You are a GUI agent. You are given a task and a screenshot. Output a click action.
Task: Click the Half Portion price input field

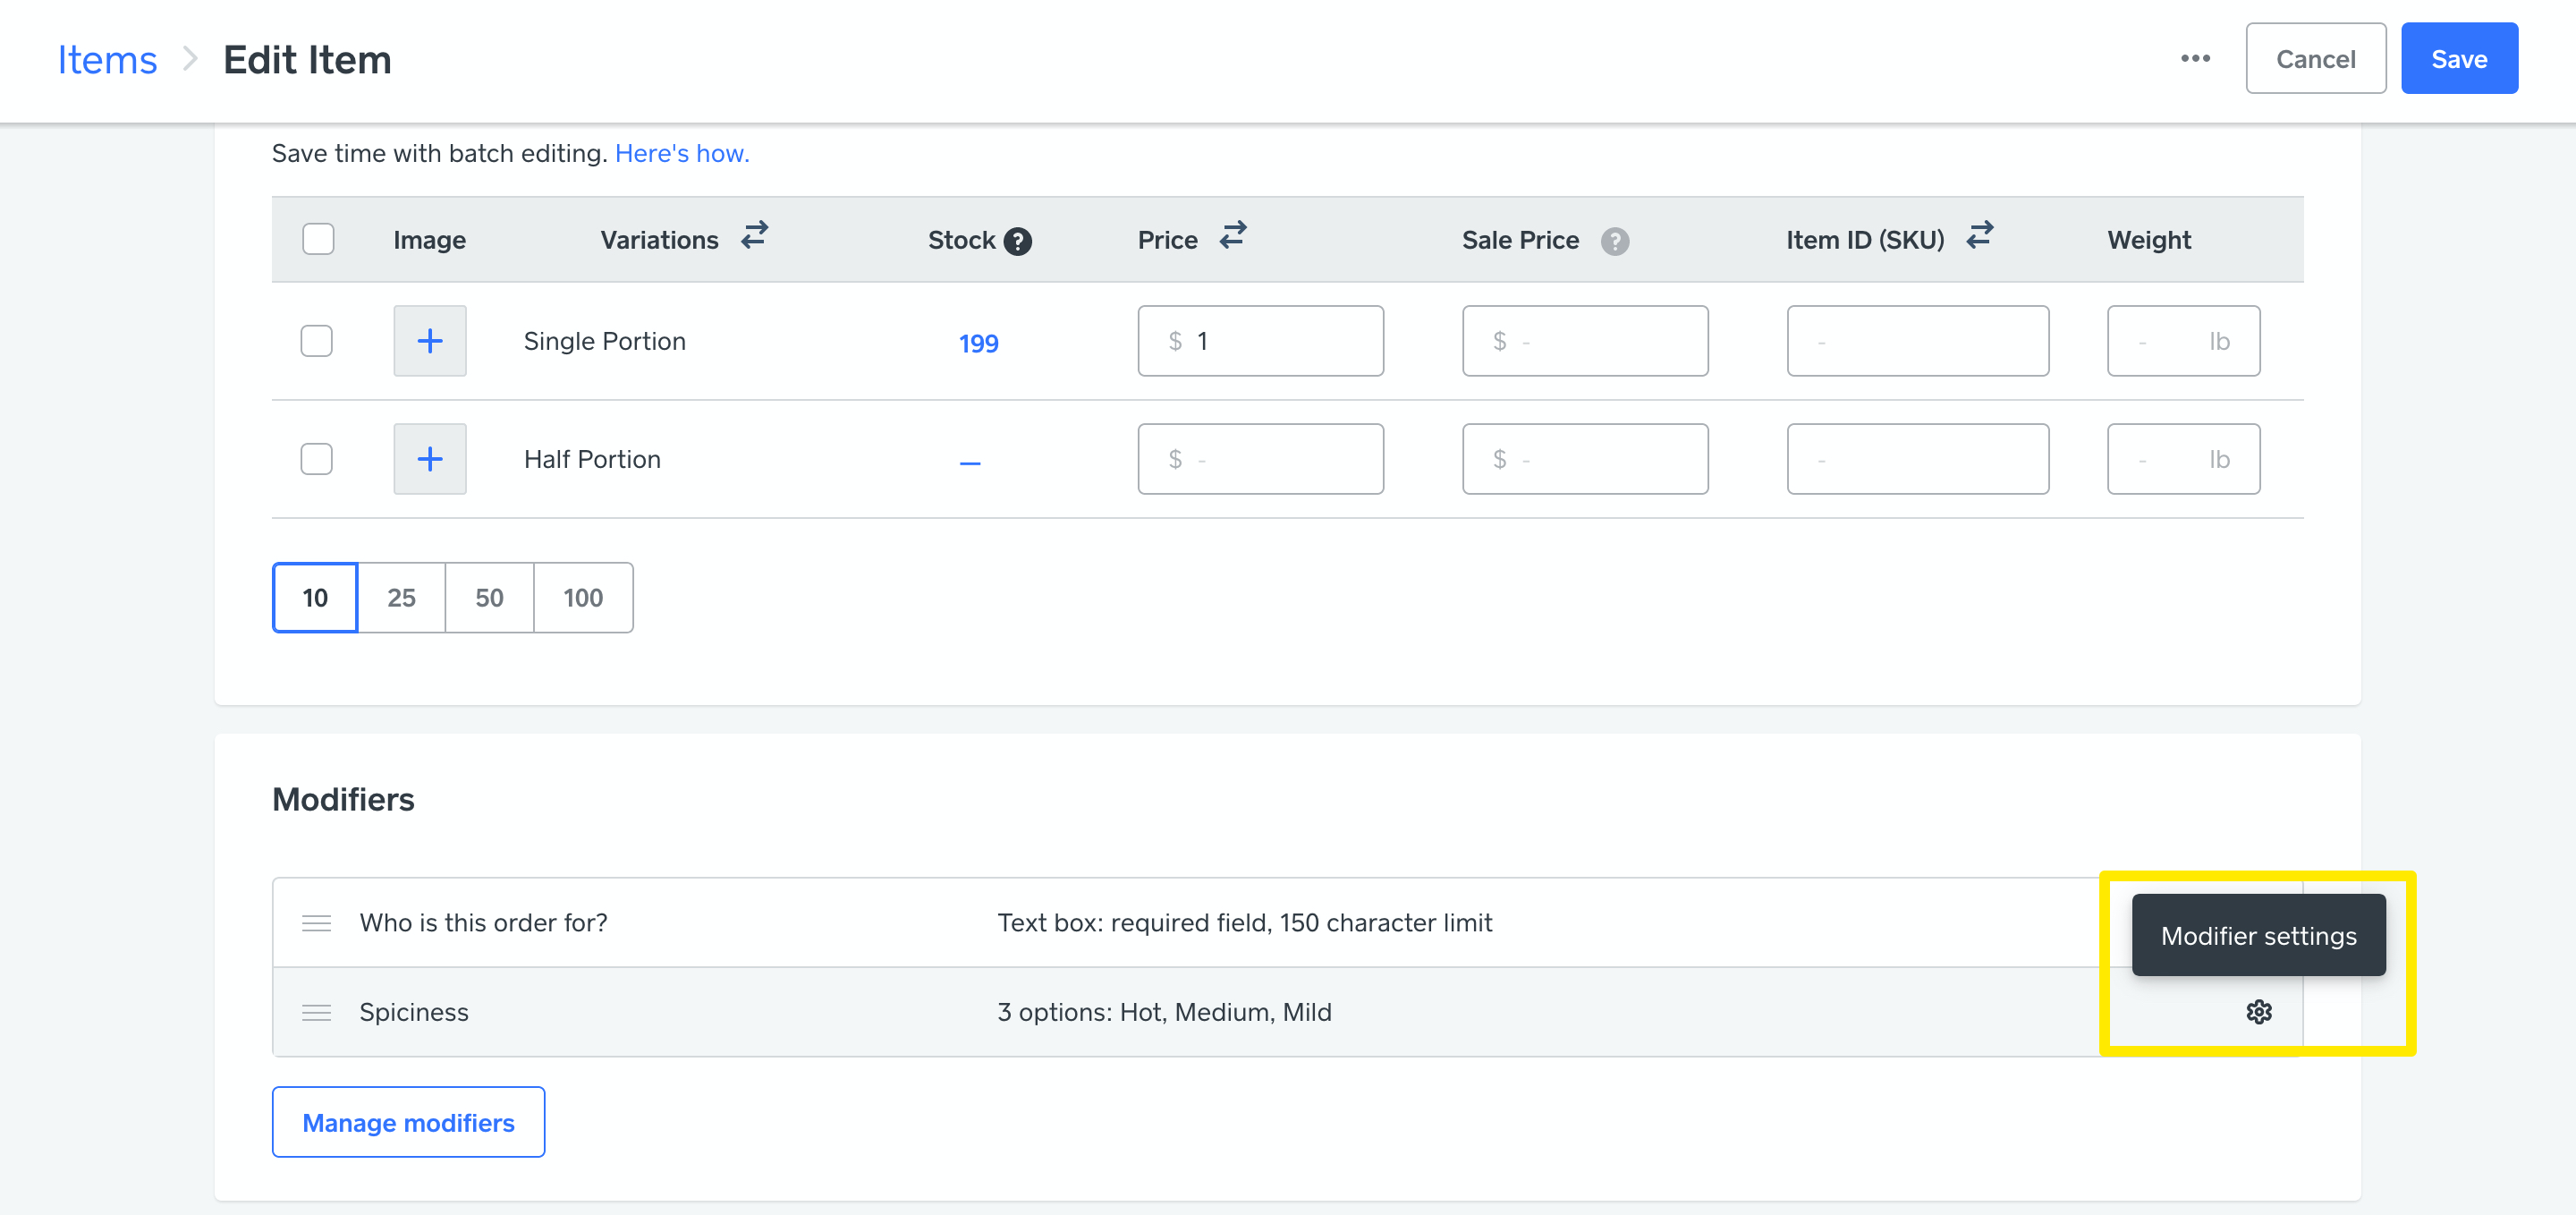(1260, 459)
